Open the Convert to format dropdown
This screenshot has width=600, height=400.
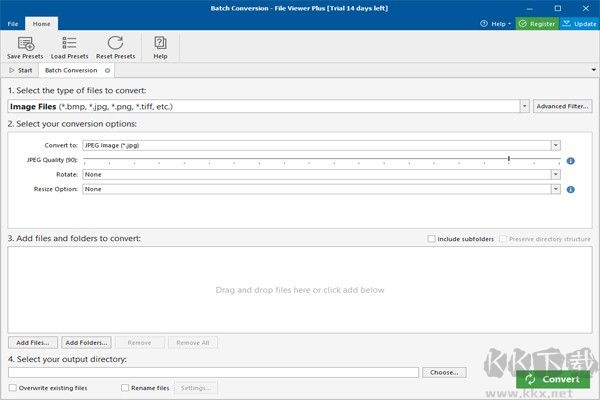click(x=555, y=145)
